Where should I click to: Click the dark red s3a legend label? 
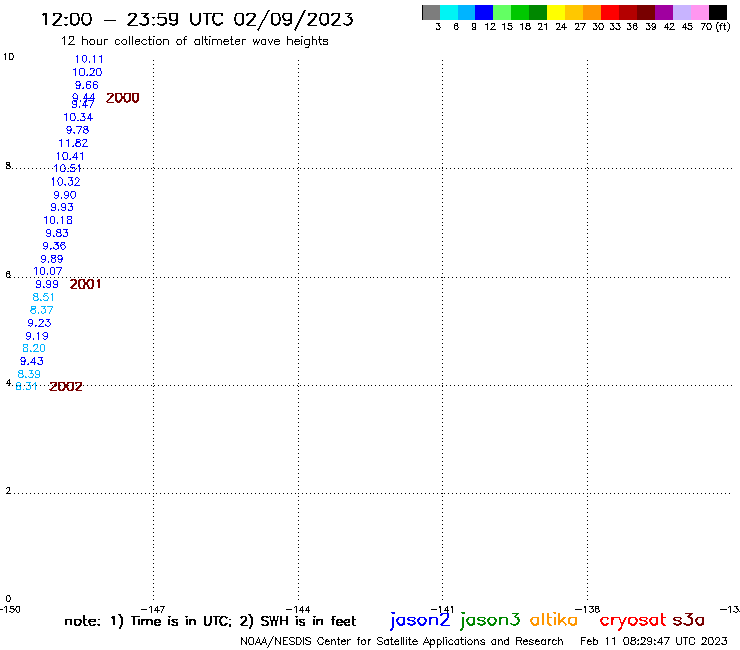[x=688, y=620]
